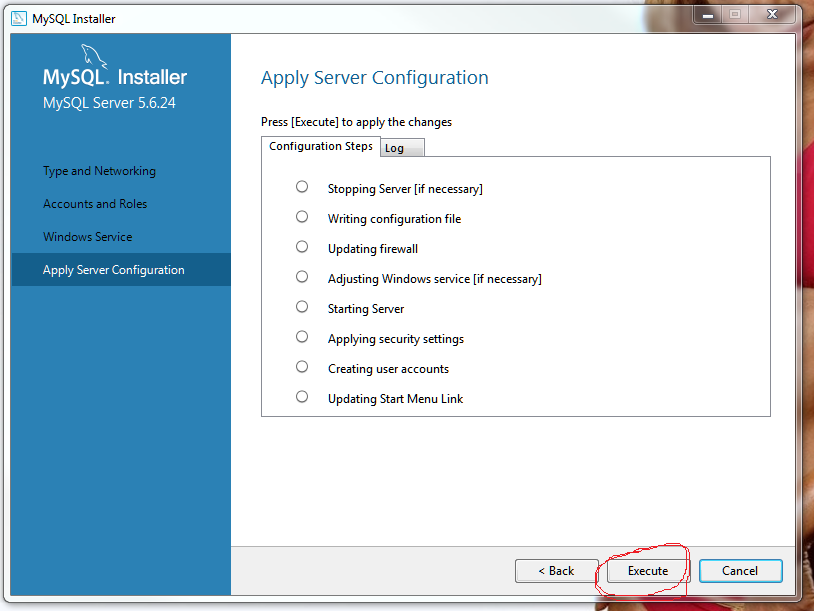814x611 pixels.
Task: Click the MySQL dolphin logo
Action: click(x=93, y=57)
